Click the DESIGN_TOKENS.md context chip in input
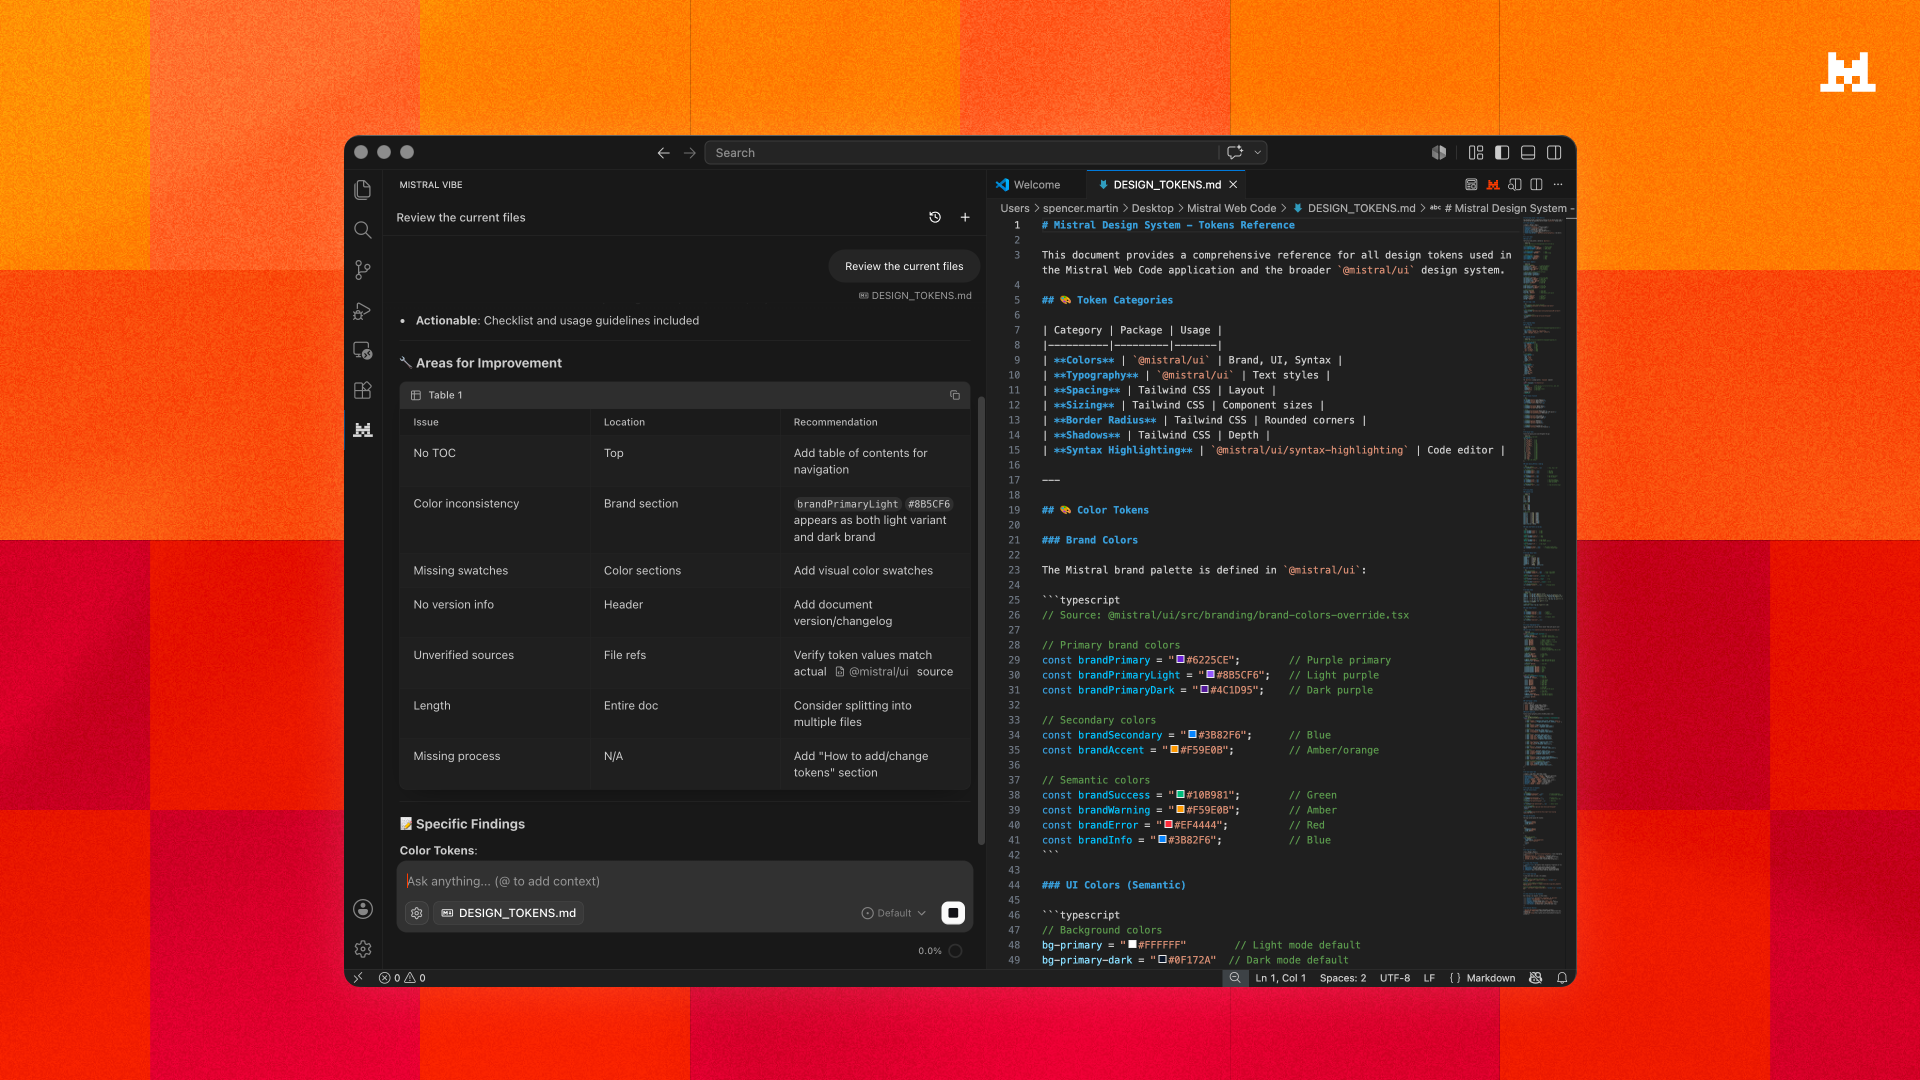The width and height of the screenshot is (1920, 1080). click(508, 913)
